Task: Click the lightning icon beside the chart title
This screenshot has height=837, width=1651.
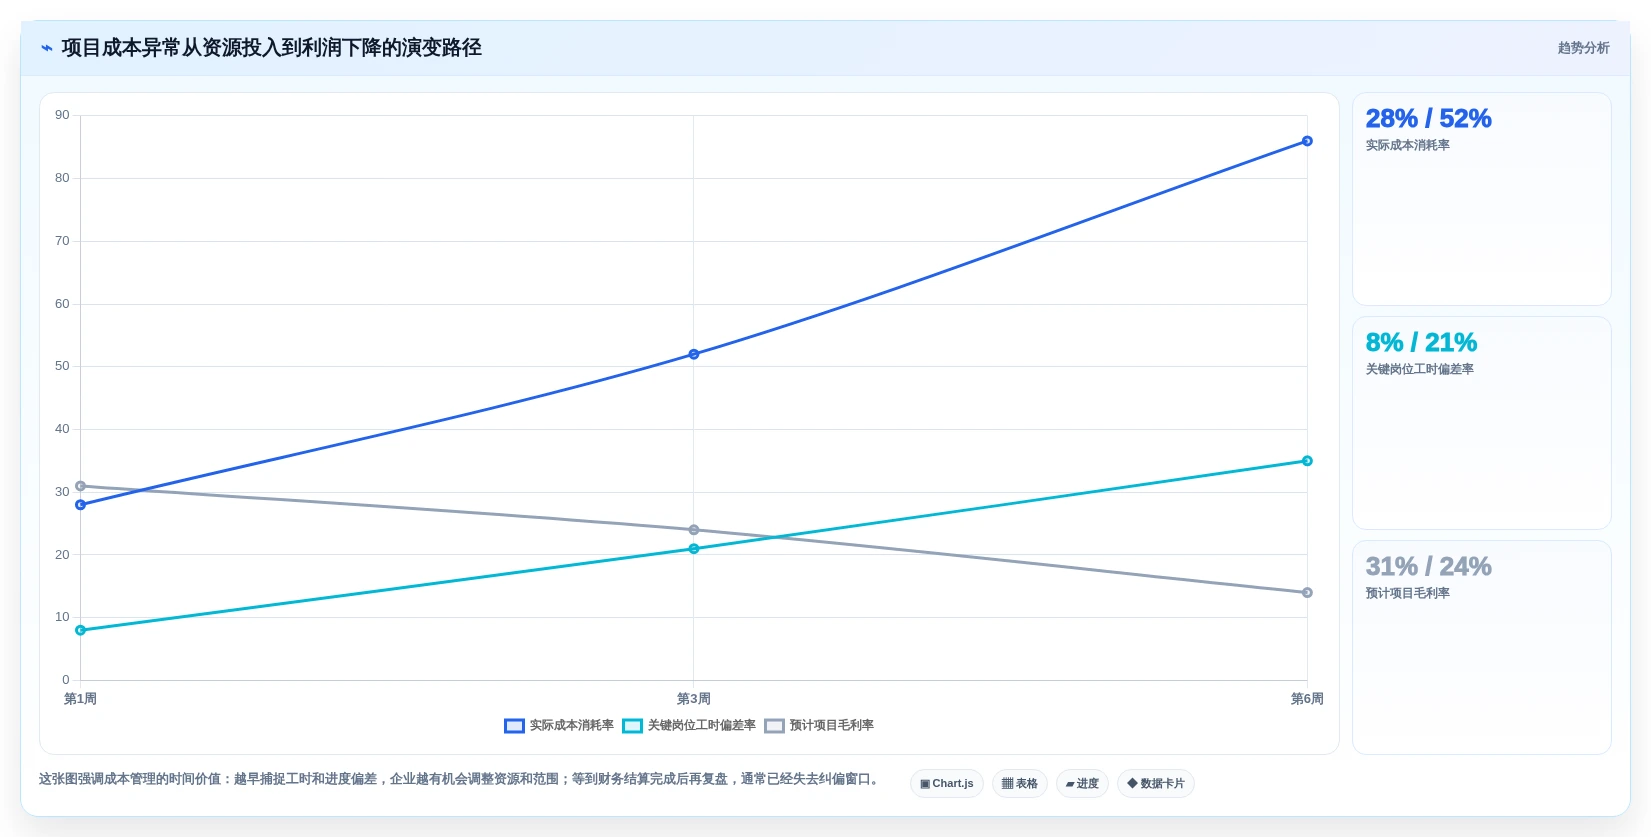Action: click(x=46, y=48)
